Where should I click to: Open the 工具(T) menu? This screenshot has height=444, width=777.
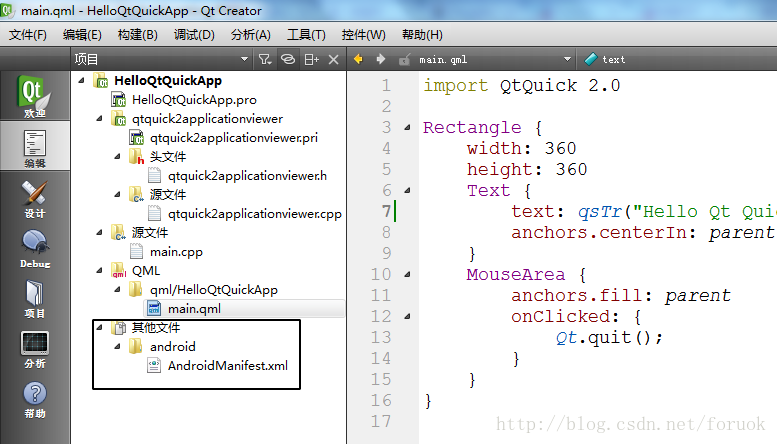point(306,35)
